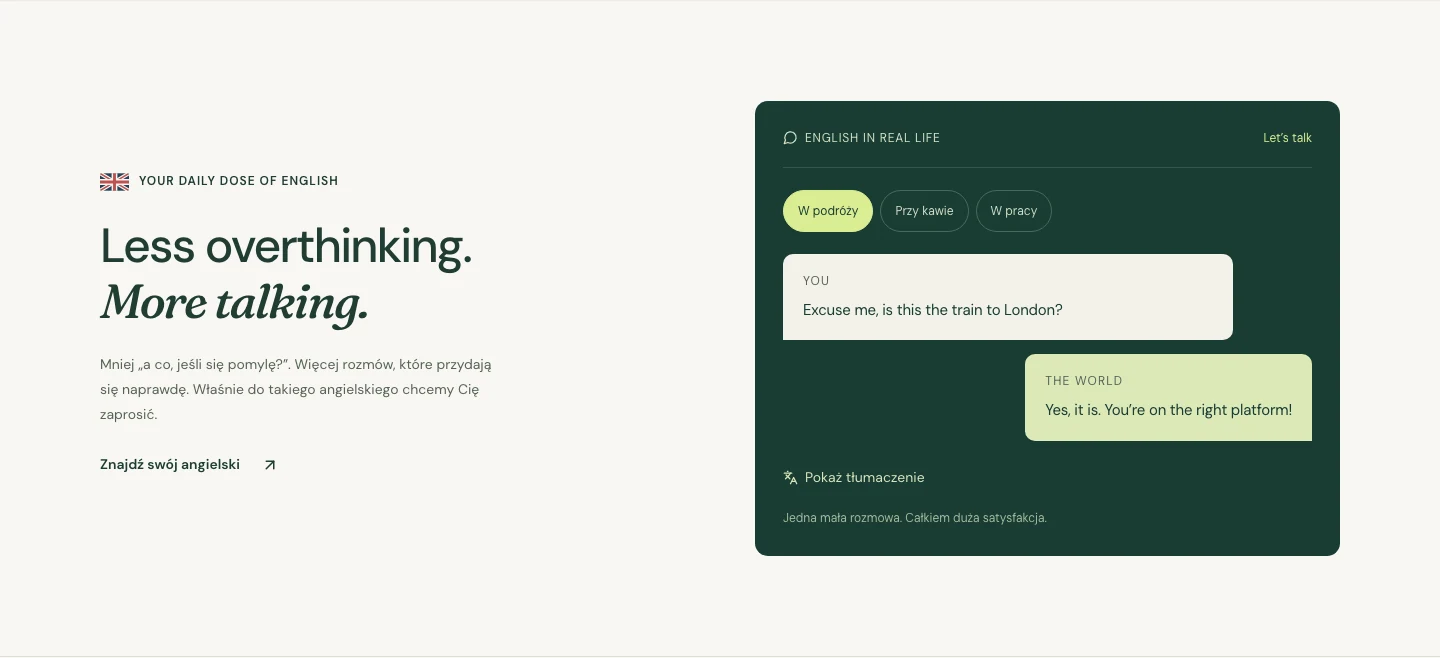Open the W pracy tab
This screenshot has width=1440, height=658.
1014,211
